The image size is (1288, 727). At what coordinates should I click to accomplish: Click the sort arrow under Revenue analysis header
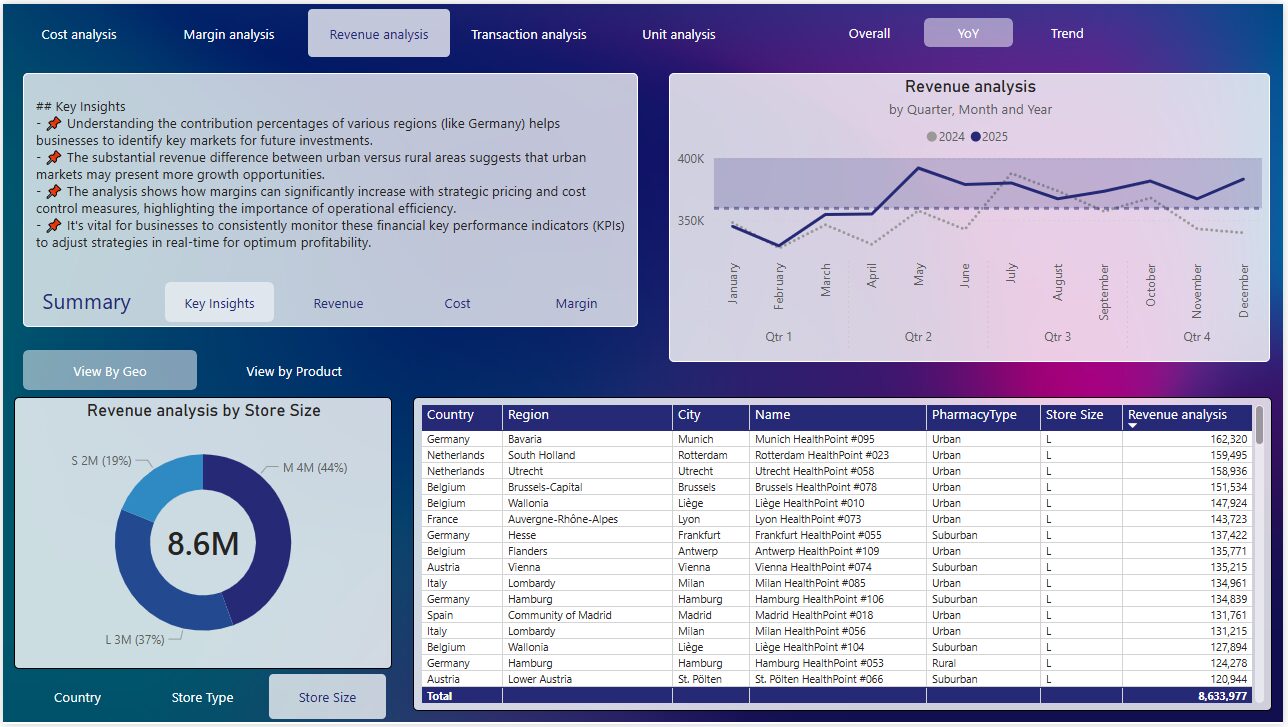(1132, 426)
